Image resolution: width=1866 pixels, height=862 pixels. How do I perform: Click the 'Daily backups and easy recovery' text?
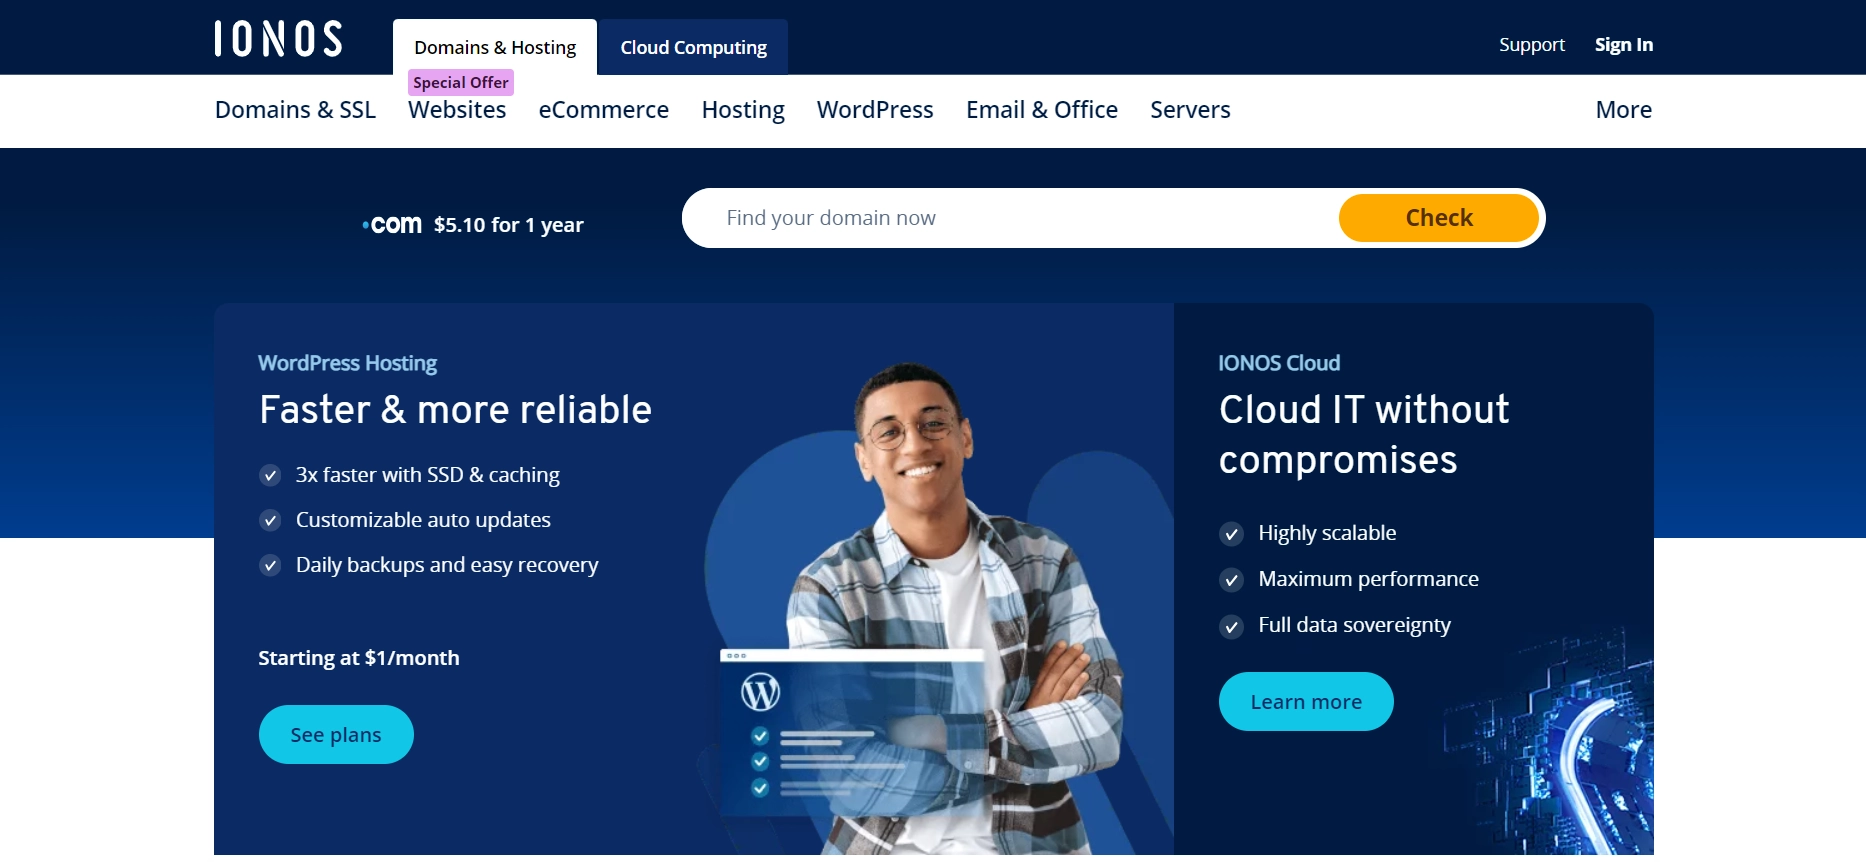[447, 565]
